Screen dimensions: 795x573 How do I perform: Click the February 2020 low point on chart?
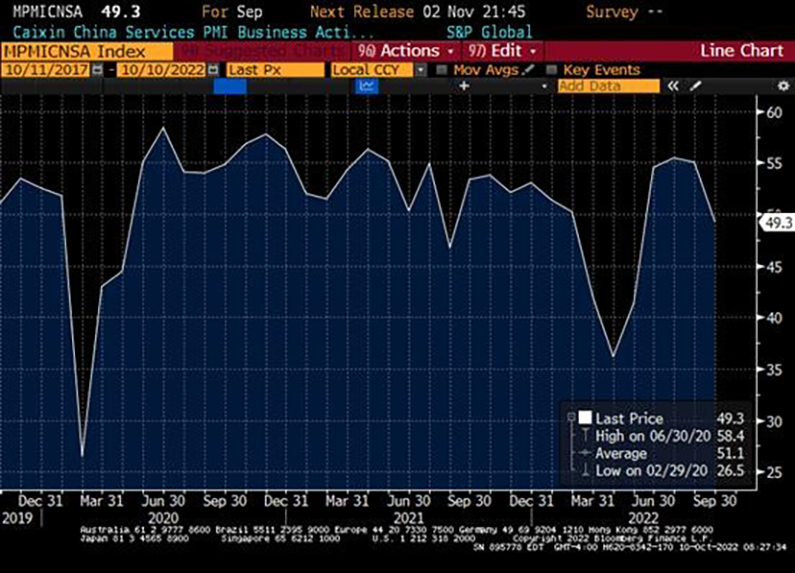pyautogui.click(x=82, y=455)
